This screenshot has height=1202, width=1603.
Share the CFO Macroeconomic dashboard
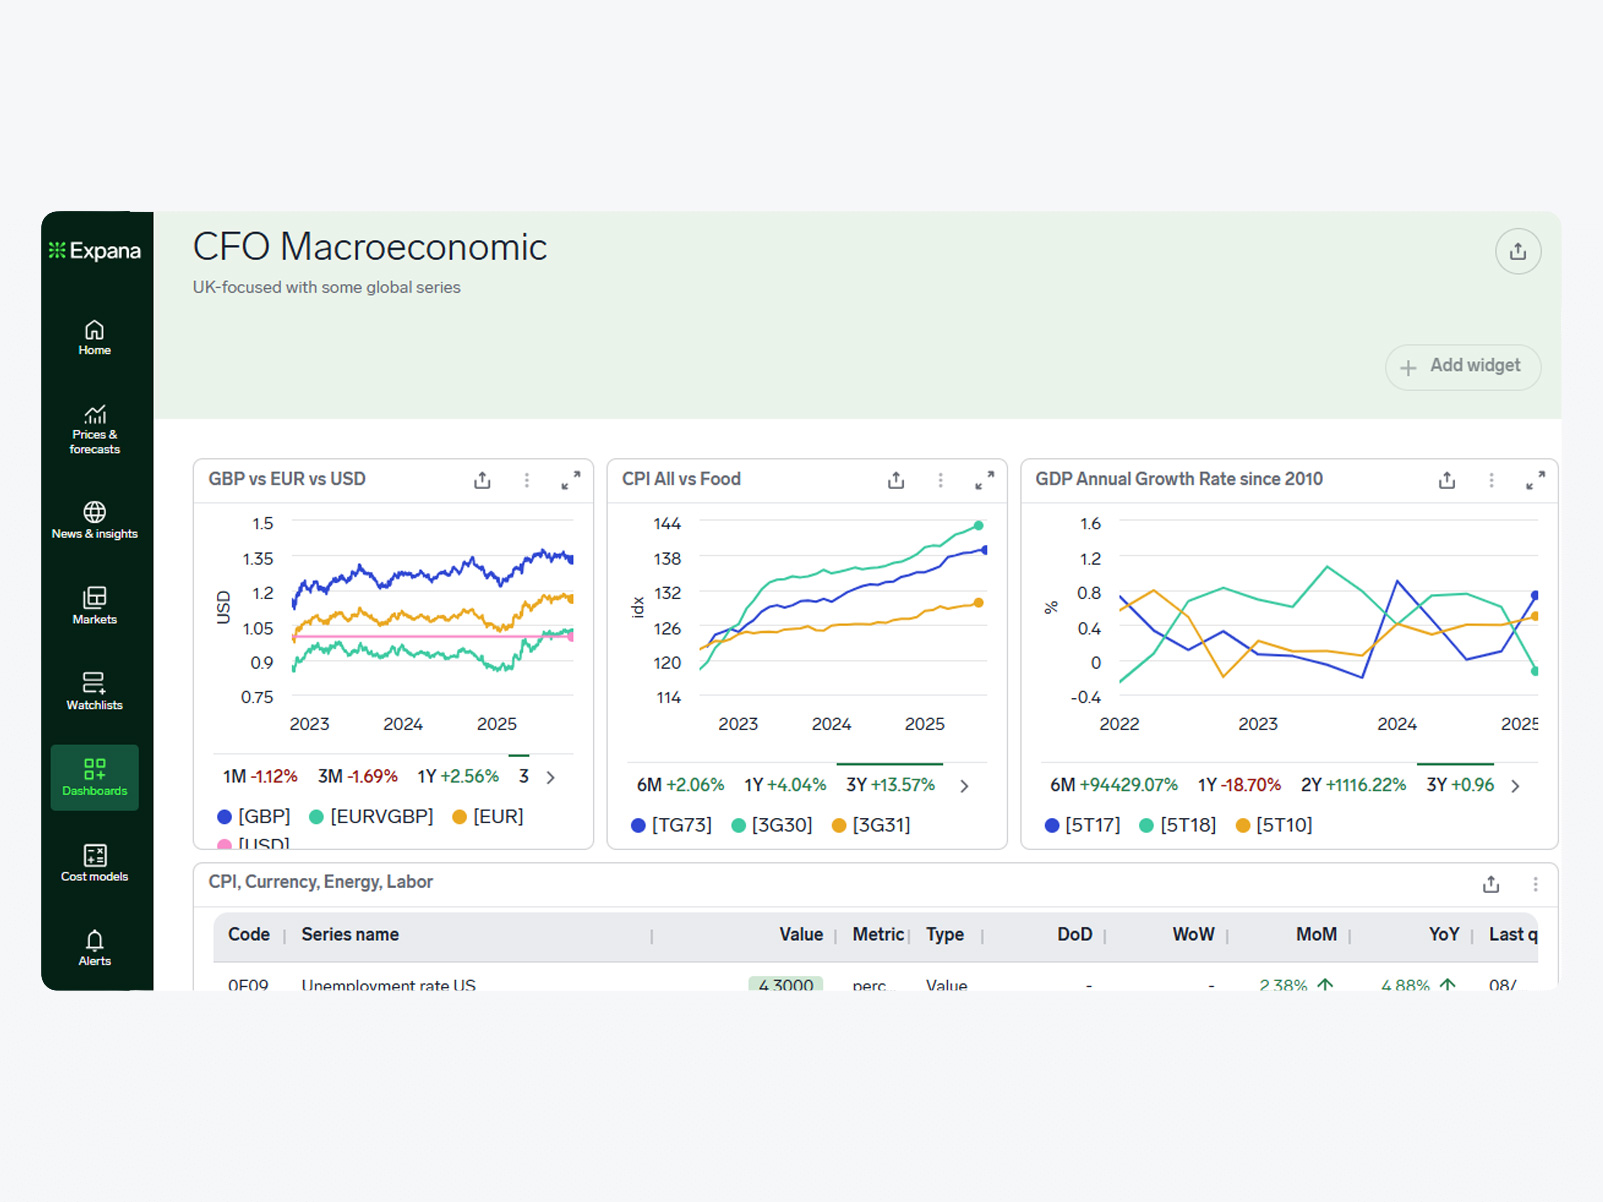tap(1517, 251)
